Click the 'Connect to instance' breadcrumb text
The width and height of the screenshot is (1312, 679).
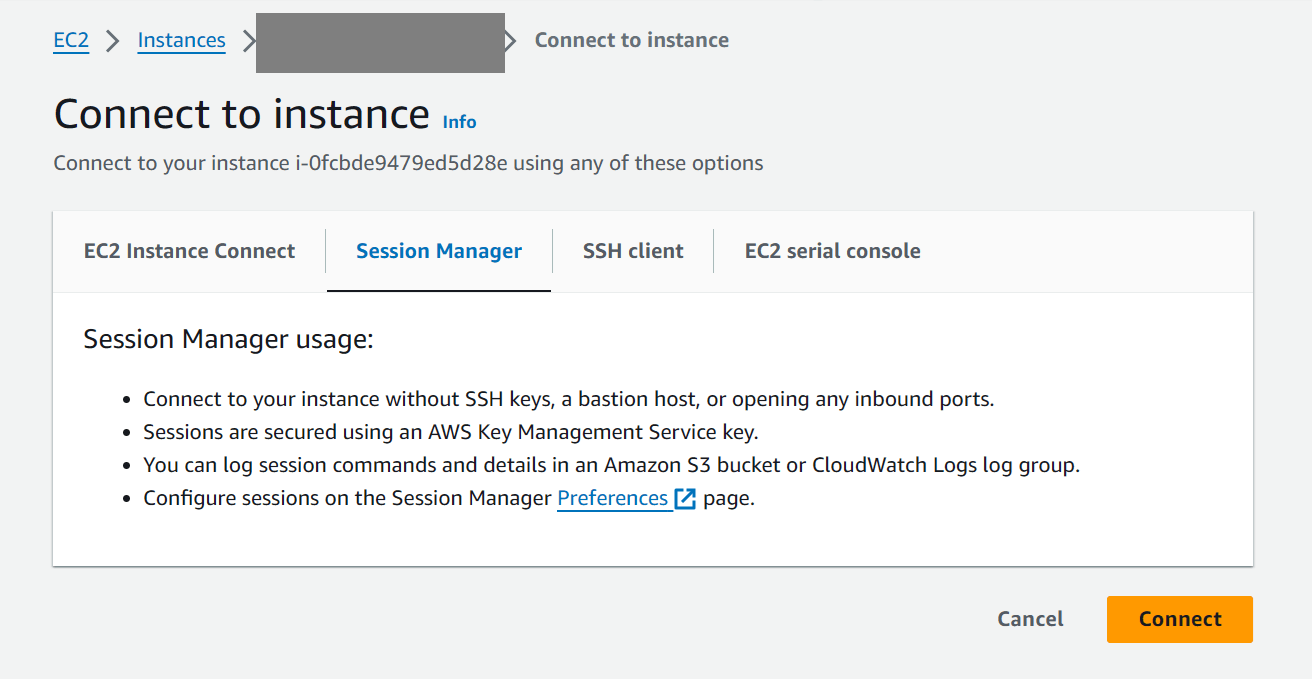point(632,41)
